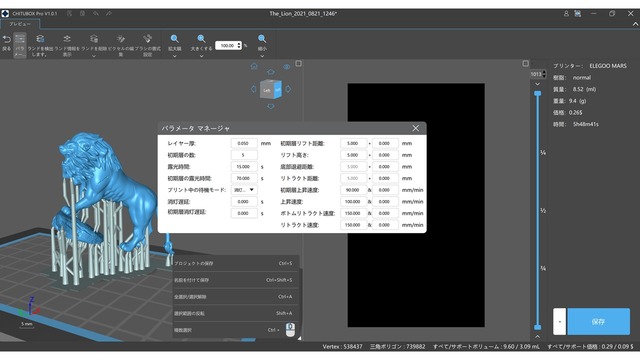640x360 pixels.
Task: Click the Left face of the view cube
Action: (x=267, y=90)
